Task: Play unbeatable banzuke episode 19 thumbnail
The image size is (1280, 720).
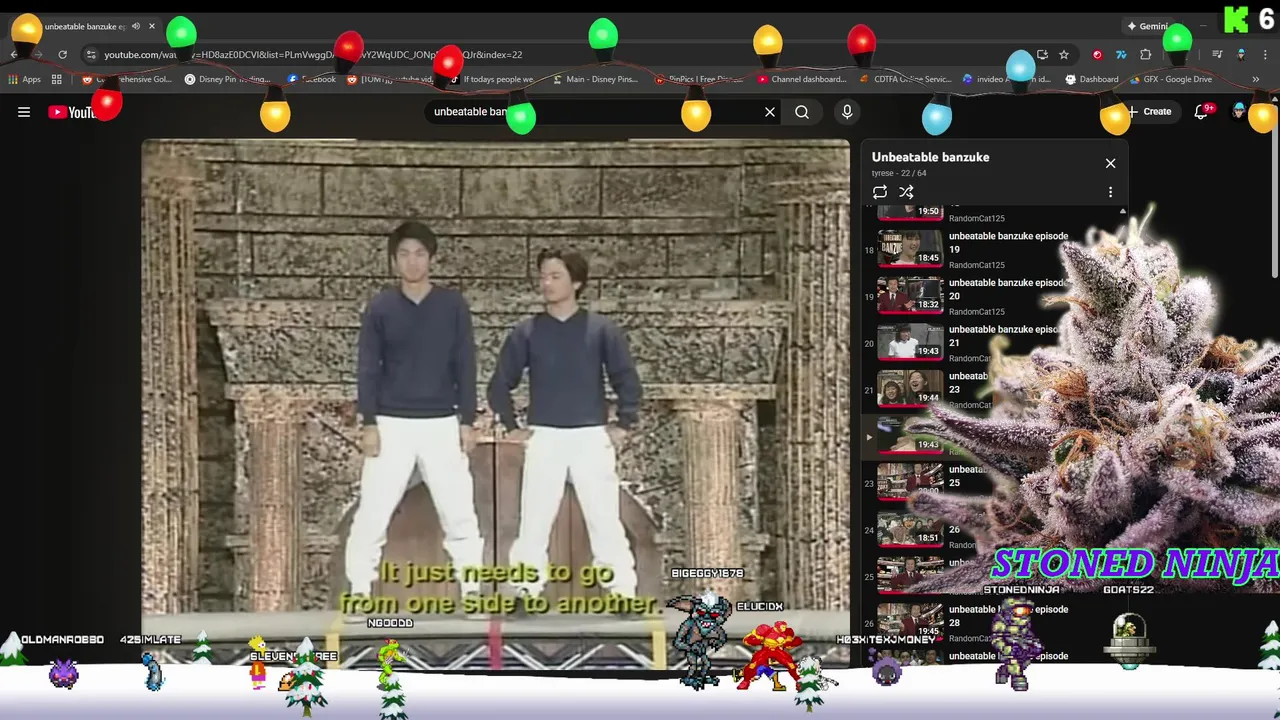Action: coord(910,248)
